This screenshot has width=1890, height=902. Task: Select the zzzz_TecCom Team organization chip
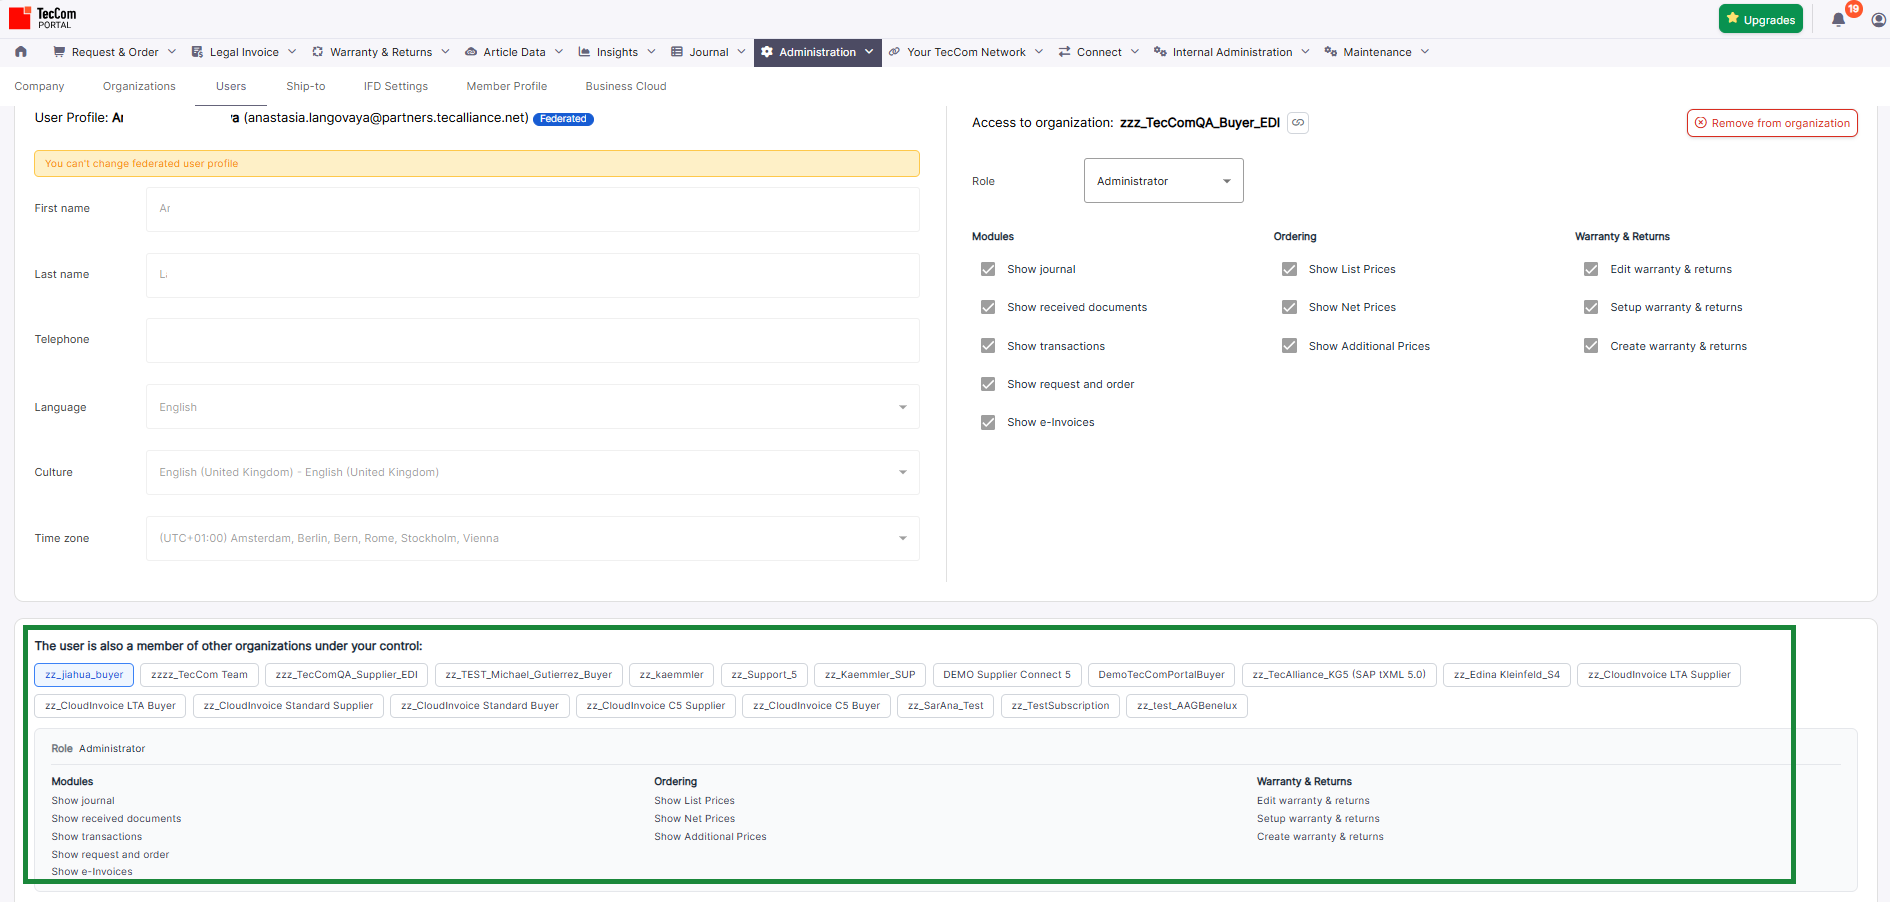click(199, 675)
